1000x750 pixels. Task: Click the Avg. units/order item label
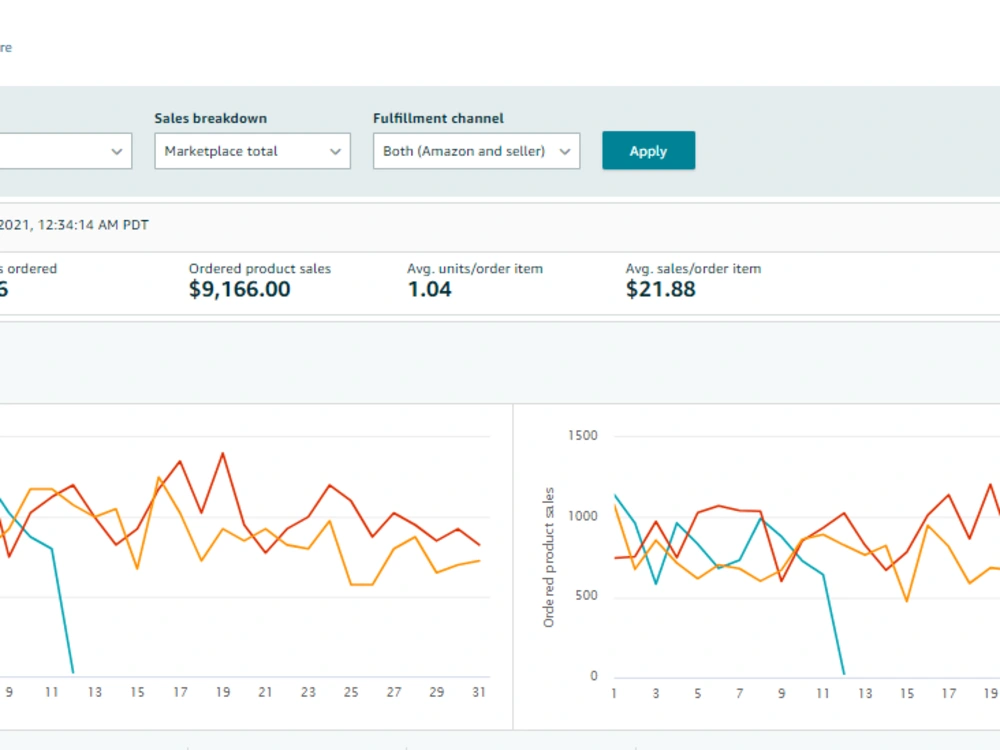coord(475,268)
